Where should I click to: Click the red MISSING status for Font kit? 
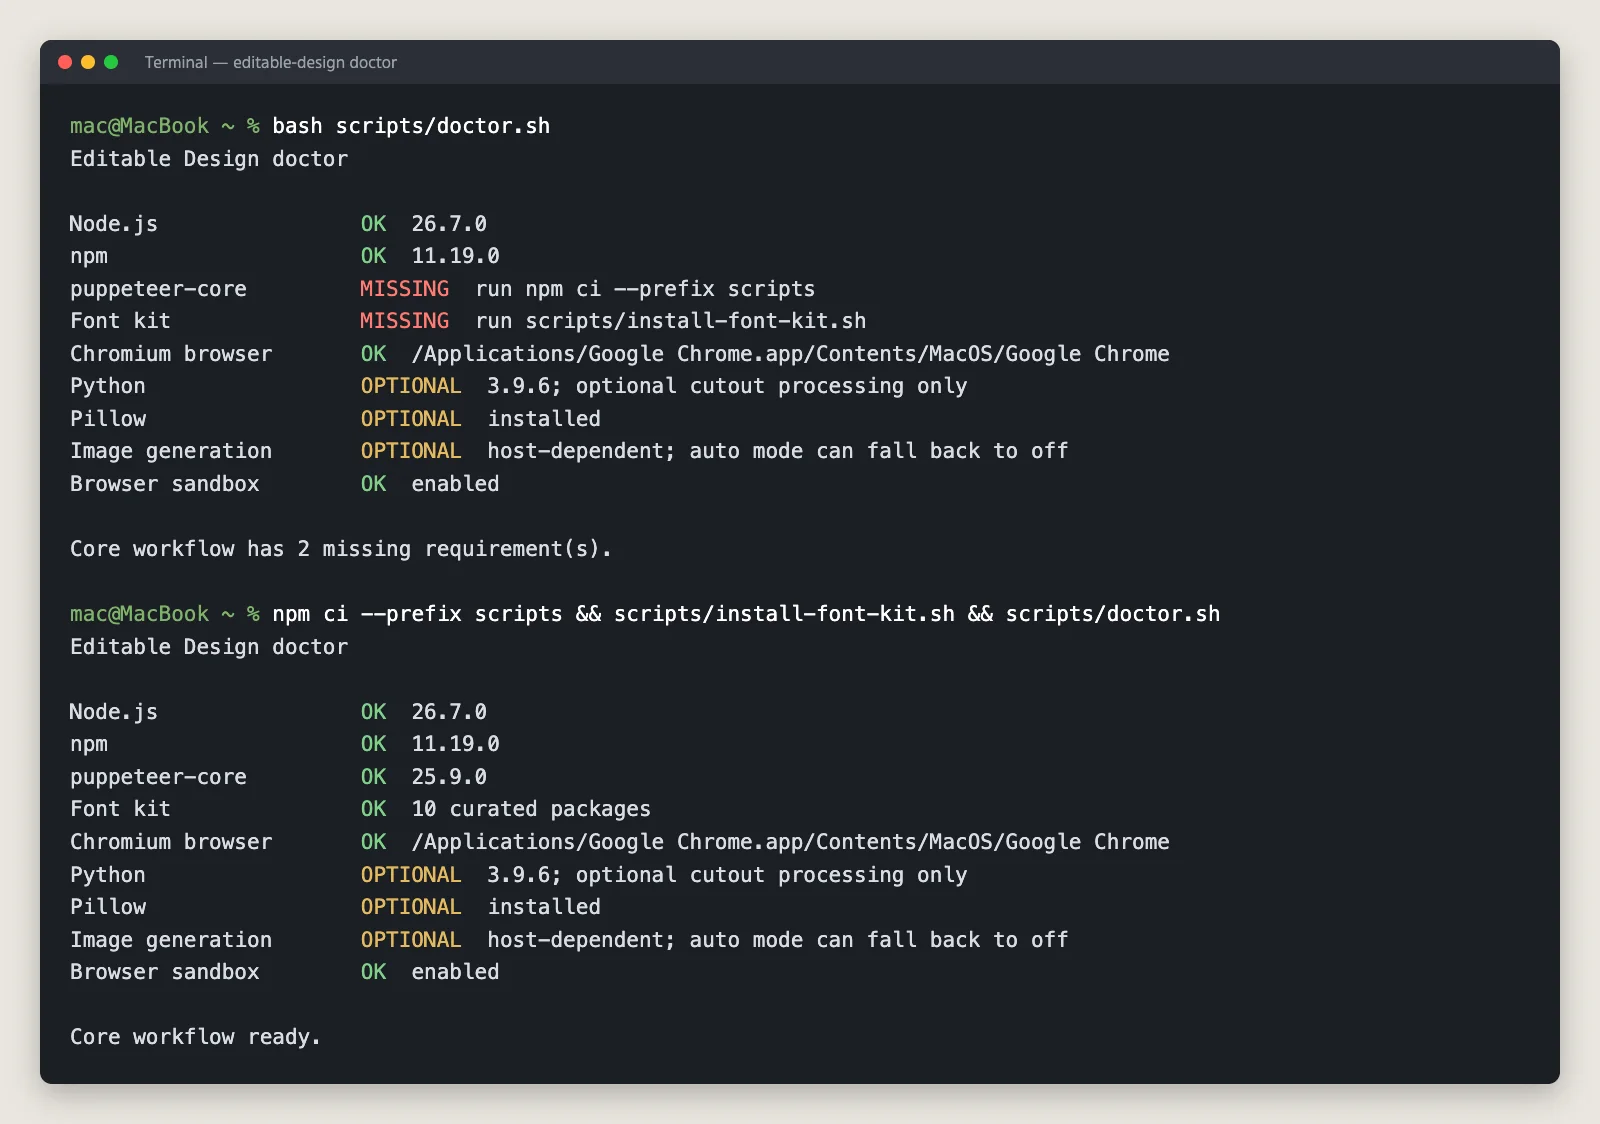(x=404, y=321)
